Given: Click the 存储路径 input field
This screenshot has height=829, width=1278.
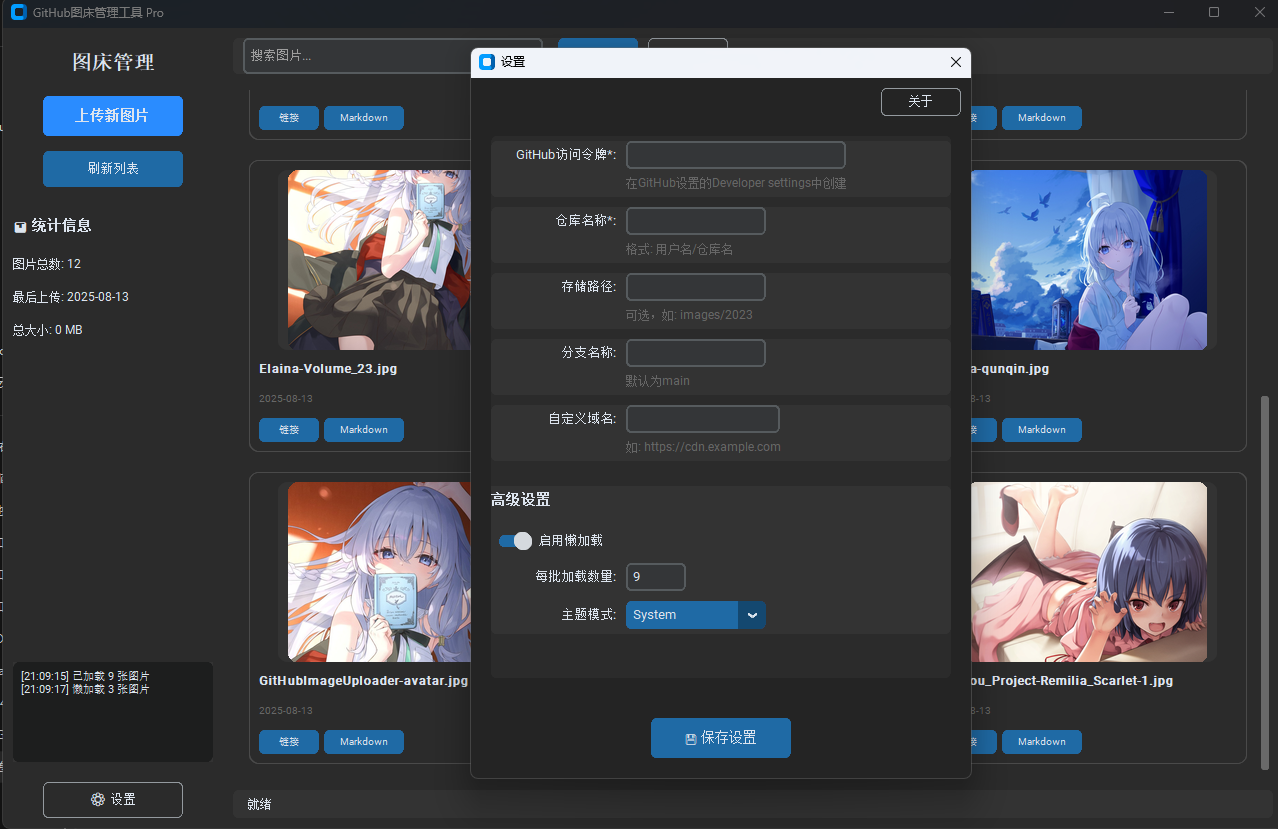Looking at the screenshot, I should pos(695,287).
